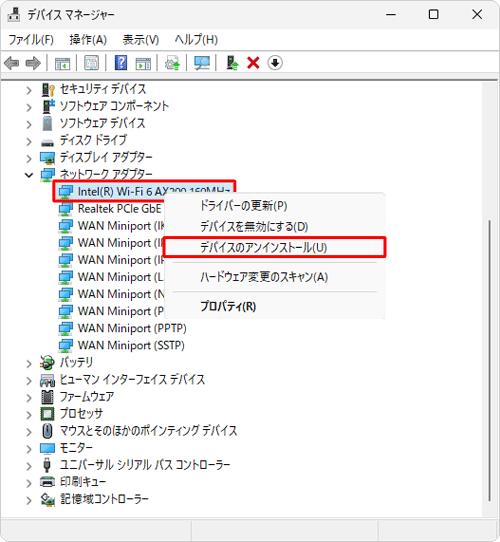Click the ヒューマン インターフェイス デバイス icon
The width and height of the screenshot is (500, 542).
[47, 380]
